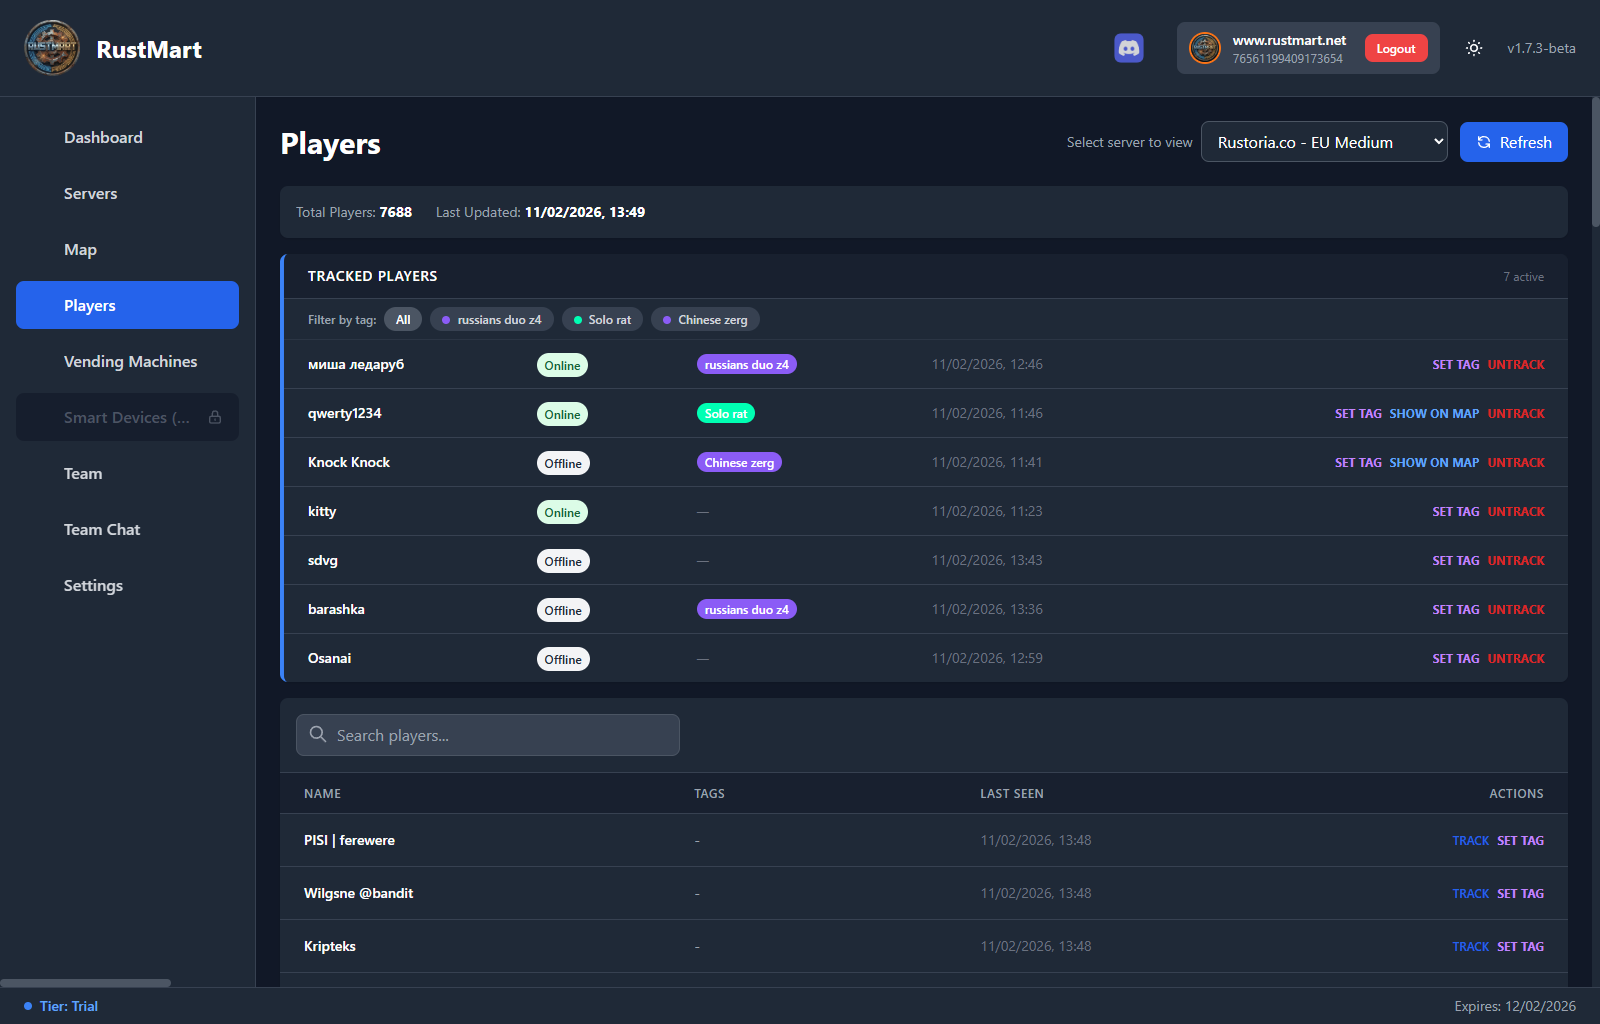
Task: Open the Vending Machines section
Action: pyautogui.click(x=130, y=361)
